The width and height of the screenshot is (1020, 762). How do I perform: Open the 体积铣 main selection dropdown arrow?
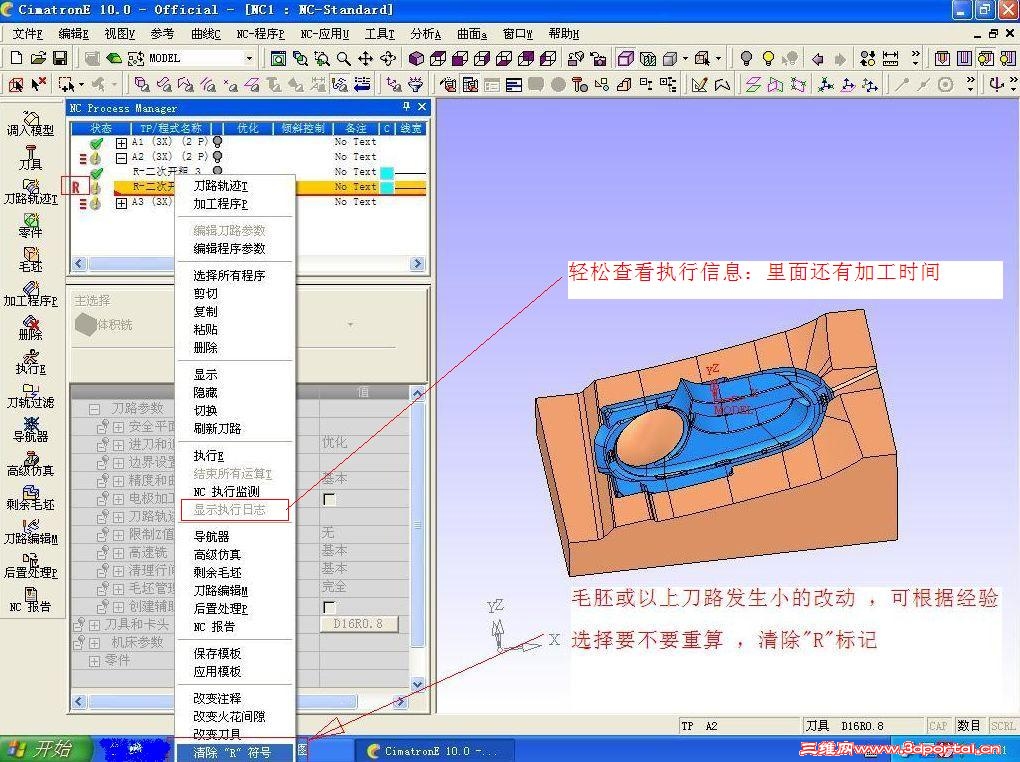pos(350,324)
